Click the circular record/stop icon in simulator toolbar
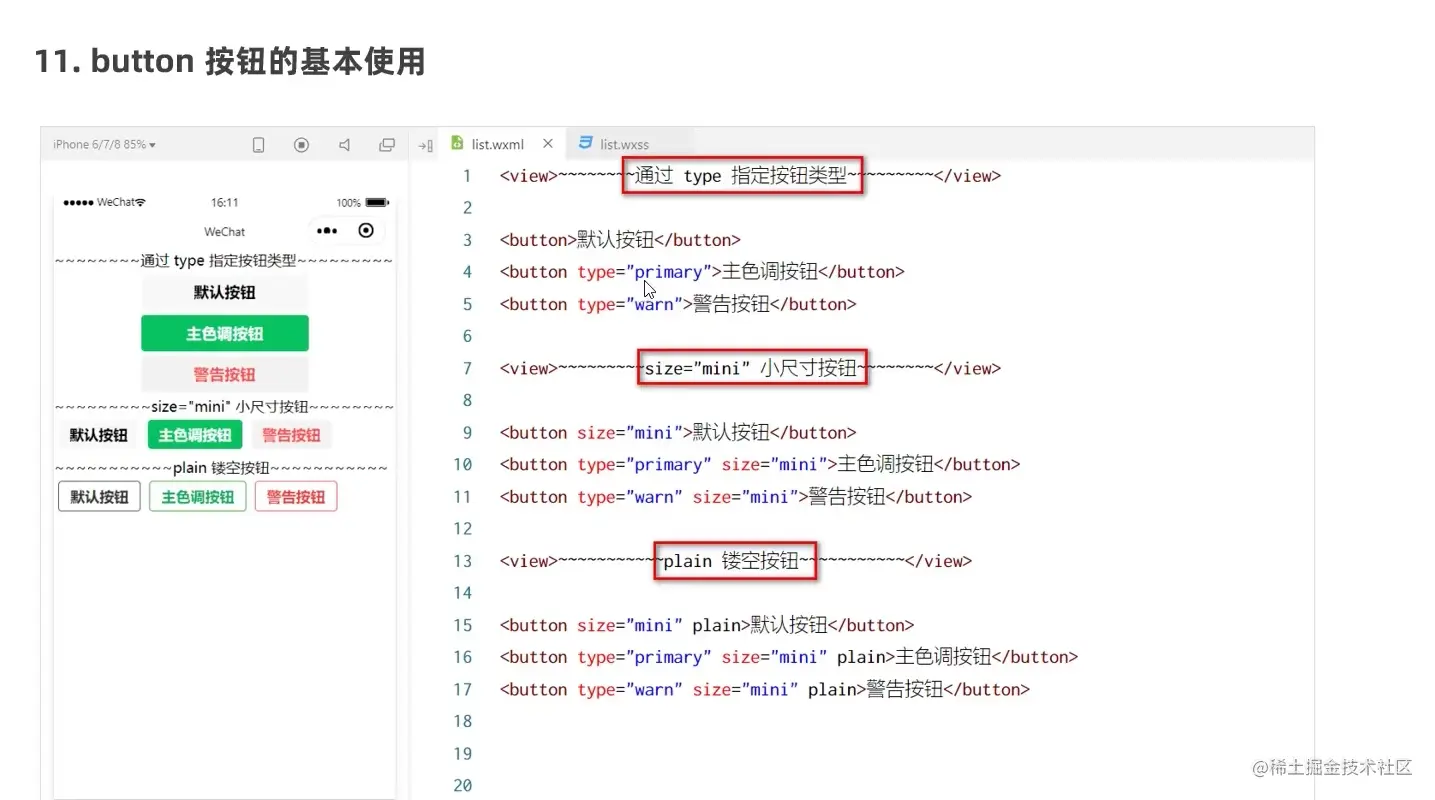This screenshot has width=1435, height=800. tap(301, 145)
